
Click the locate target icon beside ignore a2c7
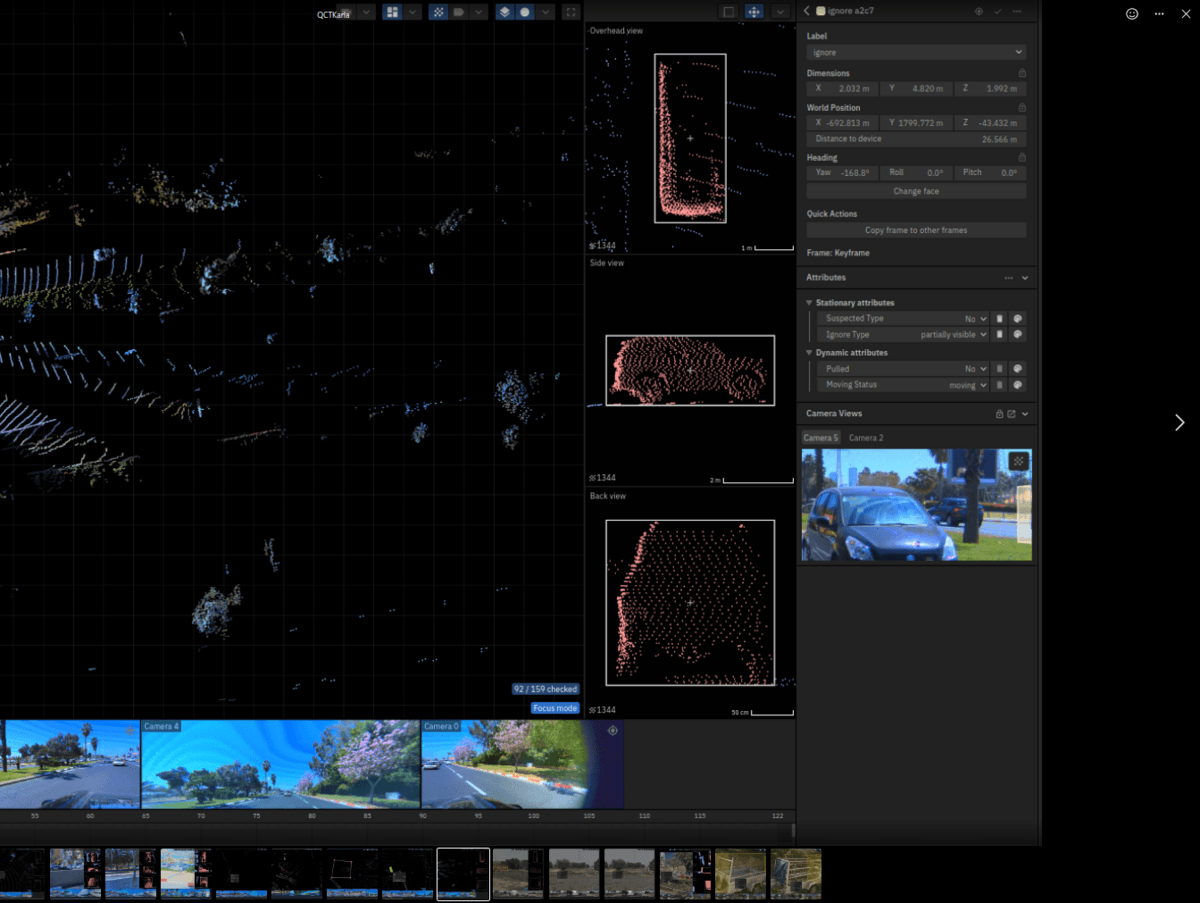pos(979,11)
